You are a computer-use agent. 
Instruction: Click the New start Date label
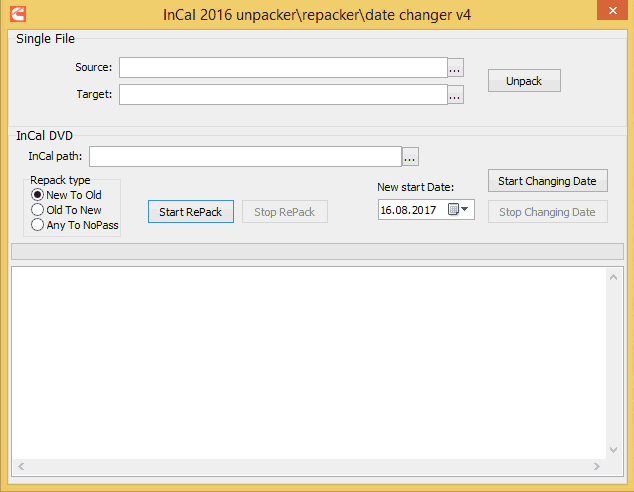pyautogui.click(x=416, y=187)
